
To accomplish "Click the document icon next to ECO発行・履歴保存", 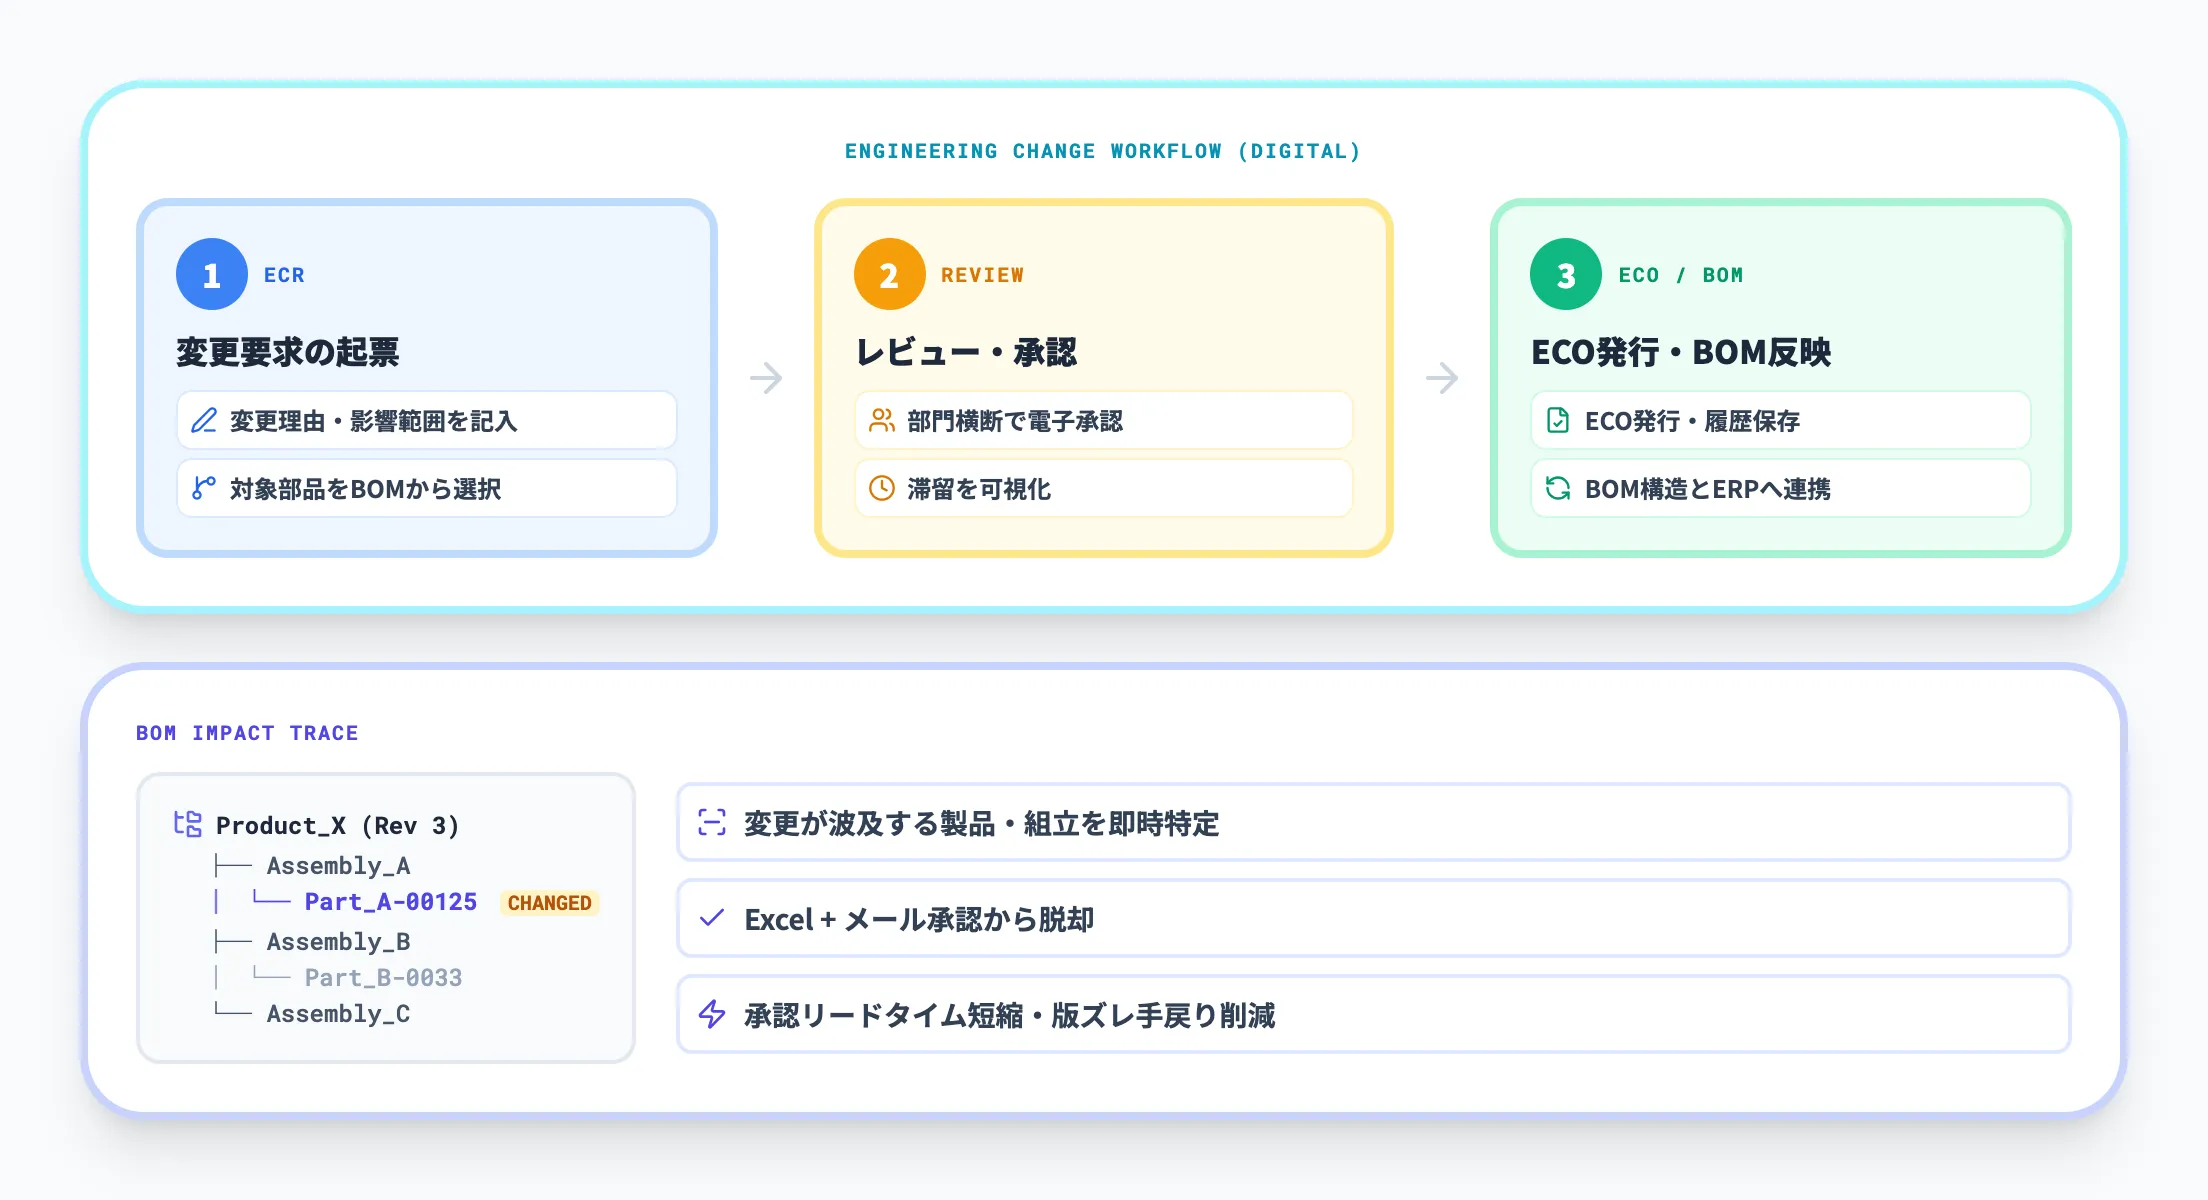I will click(x=1557, y=421).
